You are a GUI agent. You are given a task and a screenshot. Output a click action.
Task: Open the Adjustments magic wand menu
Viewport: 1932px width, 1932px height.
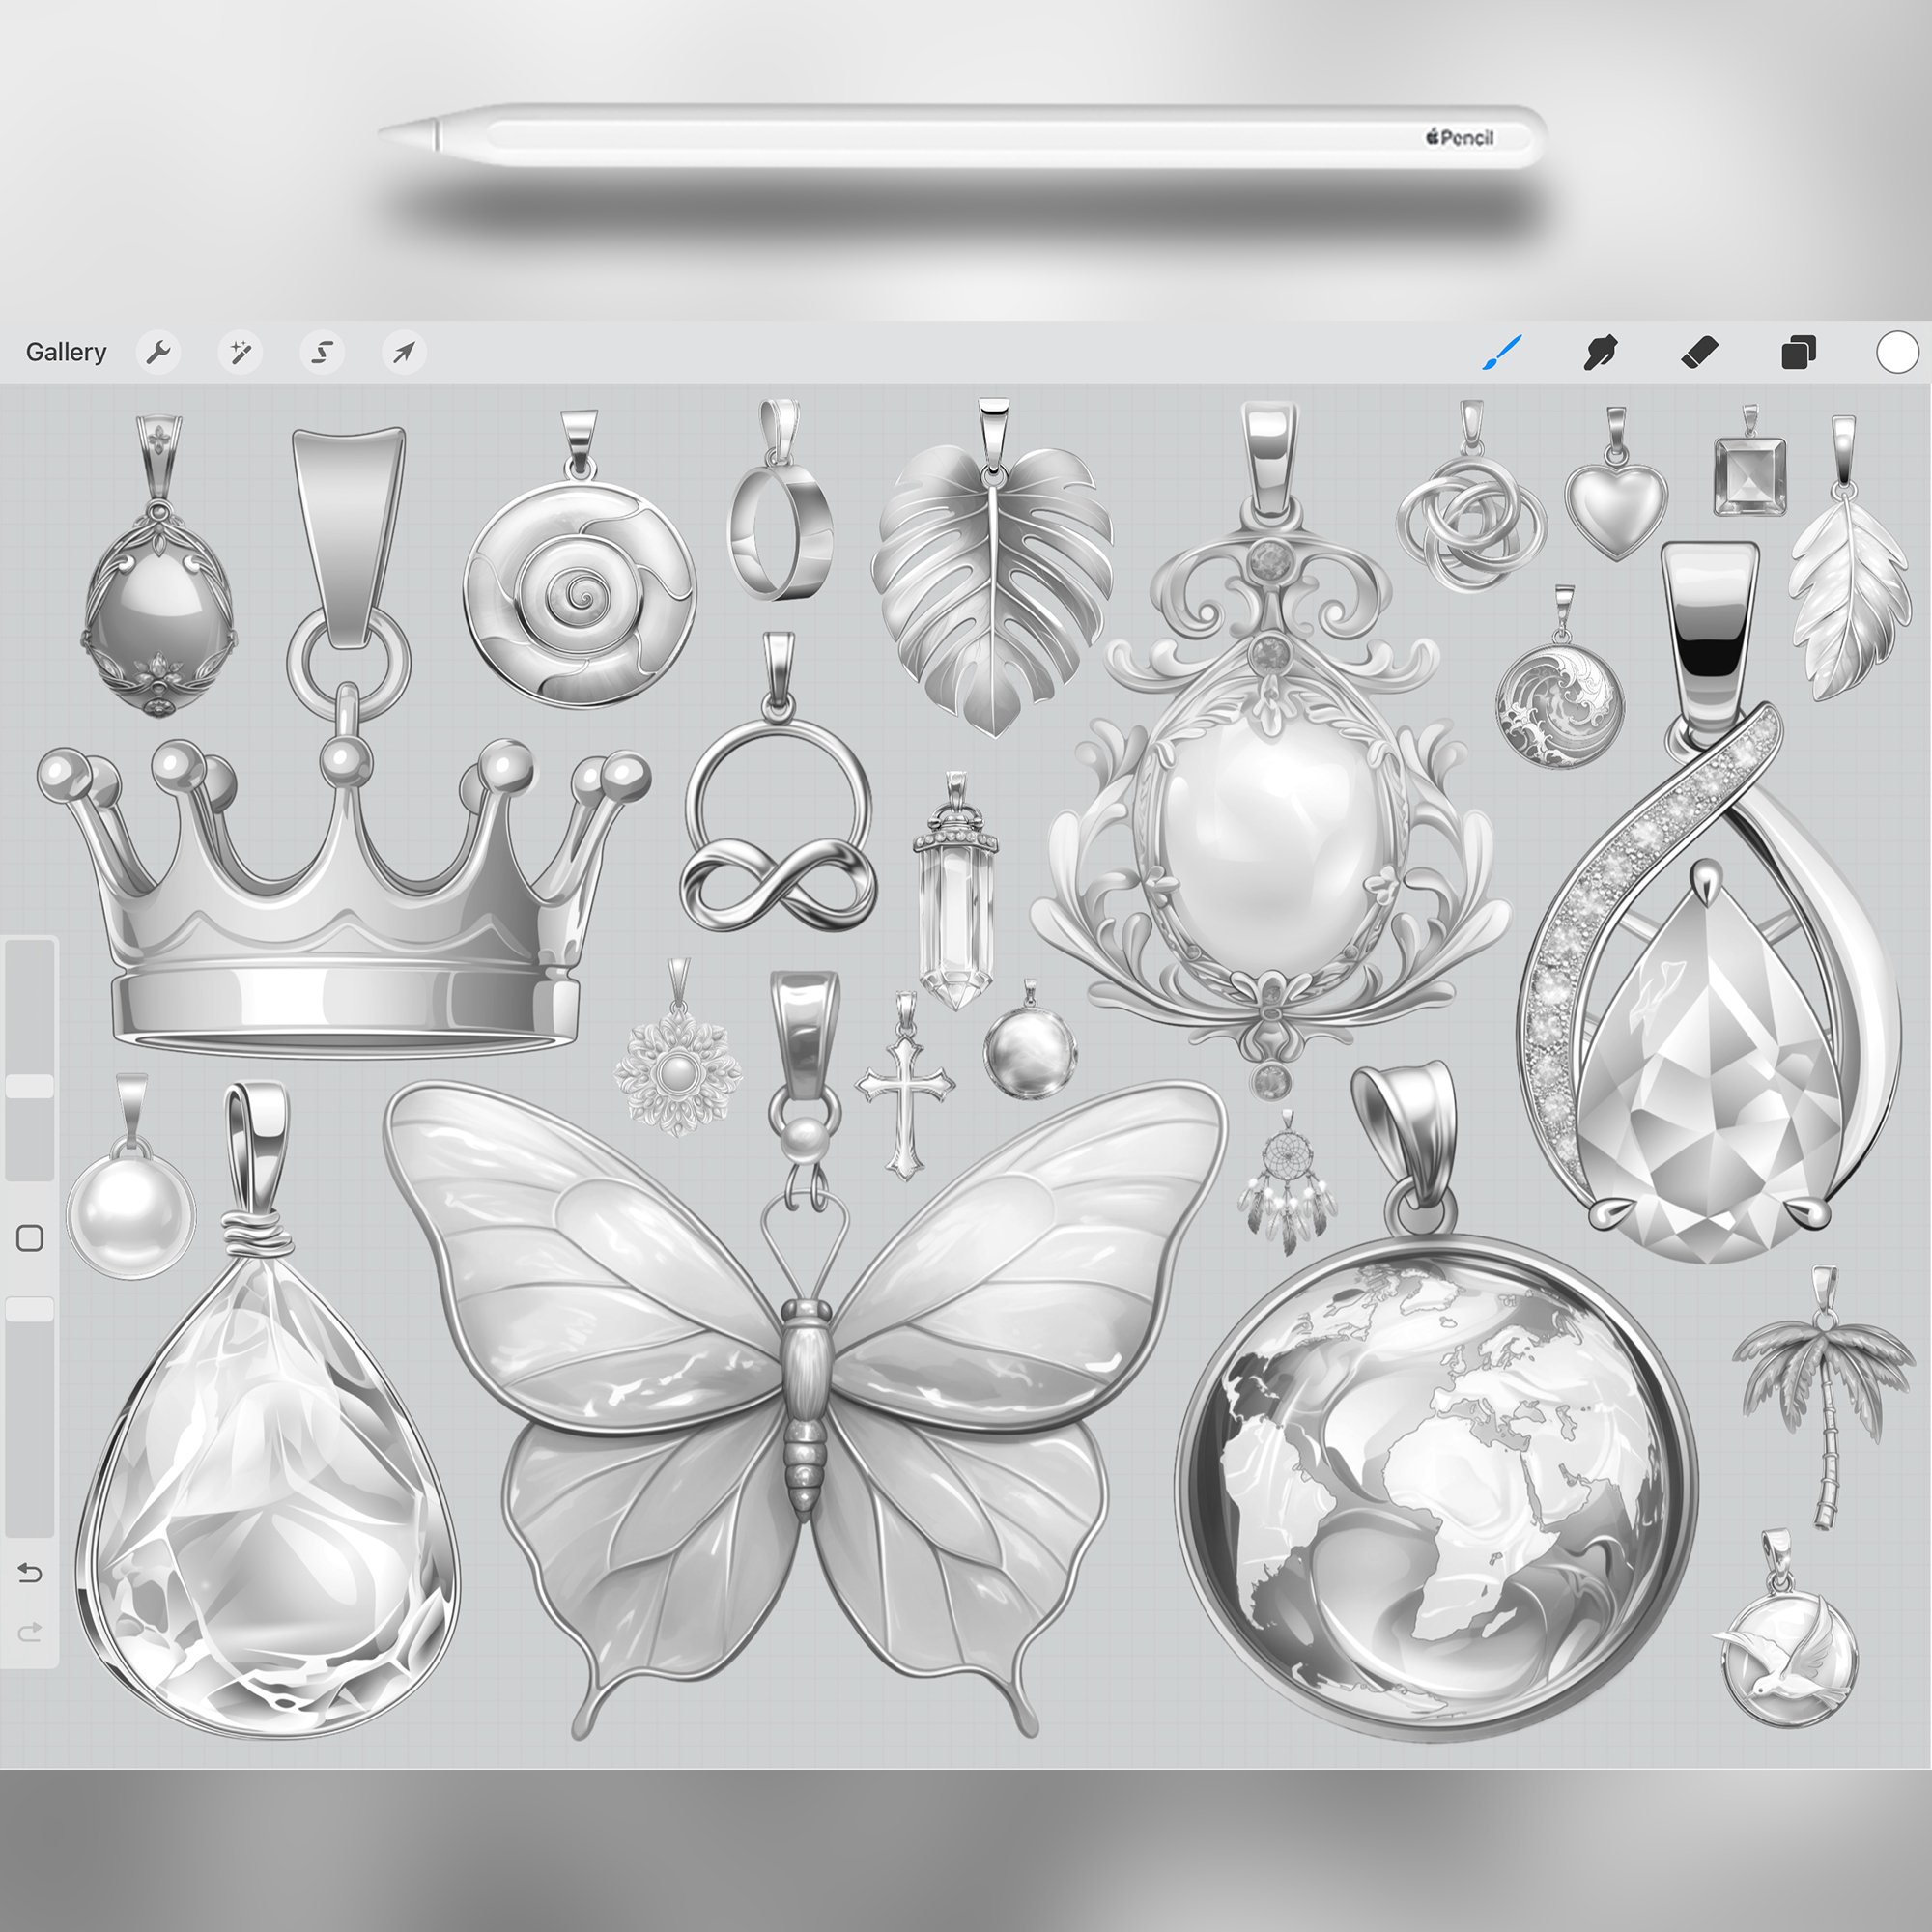coord(240,352)
